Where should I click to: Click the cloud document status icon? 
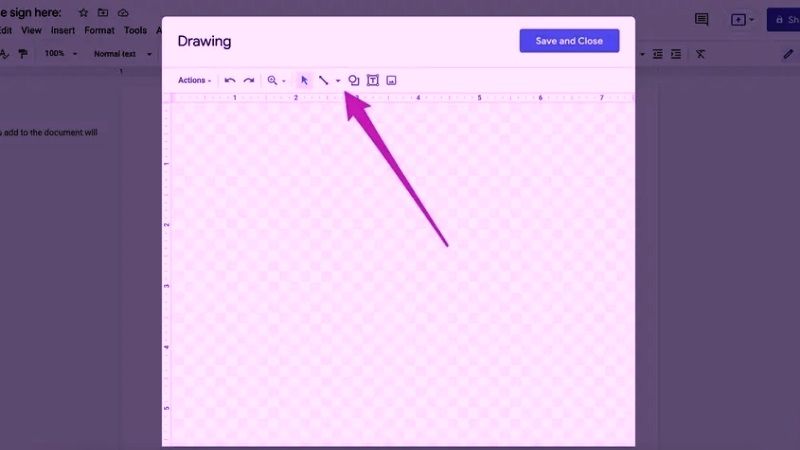point(123,13)
